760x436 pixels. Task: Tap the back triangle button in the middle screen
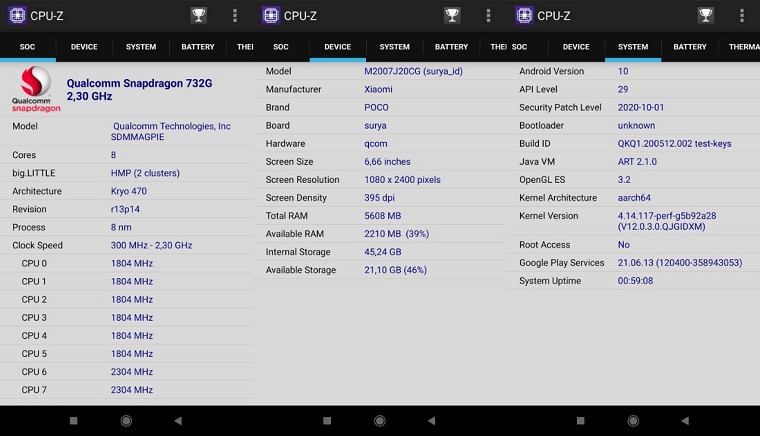tap(431, 420)
